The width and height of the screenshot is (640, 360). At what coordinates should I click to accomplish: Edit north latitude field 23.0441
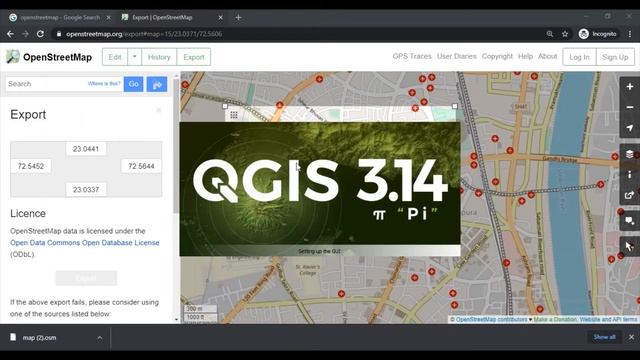pyautogui.click(x=86, y=149)
